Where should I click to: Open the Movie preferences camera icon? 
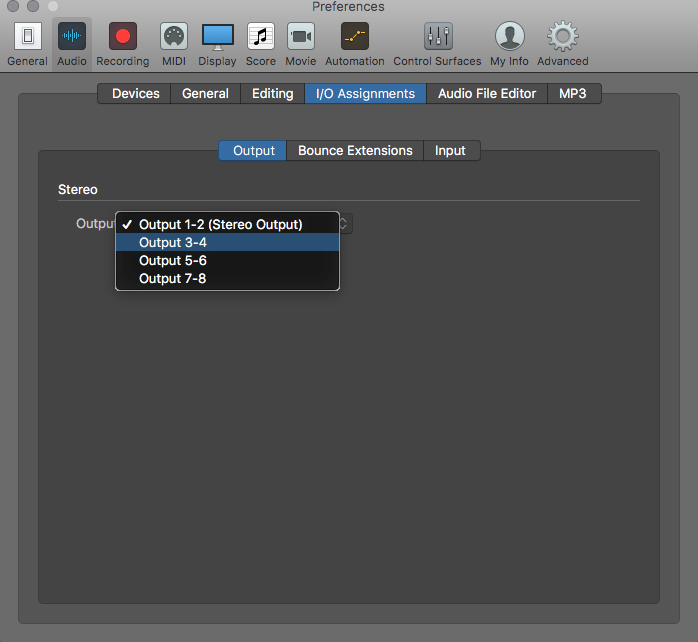(301, 36)
